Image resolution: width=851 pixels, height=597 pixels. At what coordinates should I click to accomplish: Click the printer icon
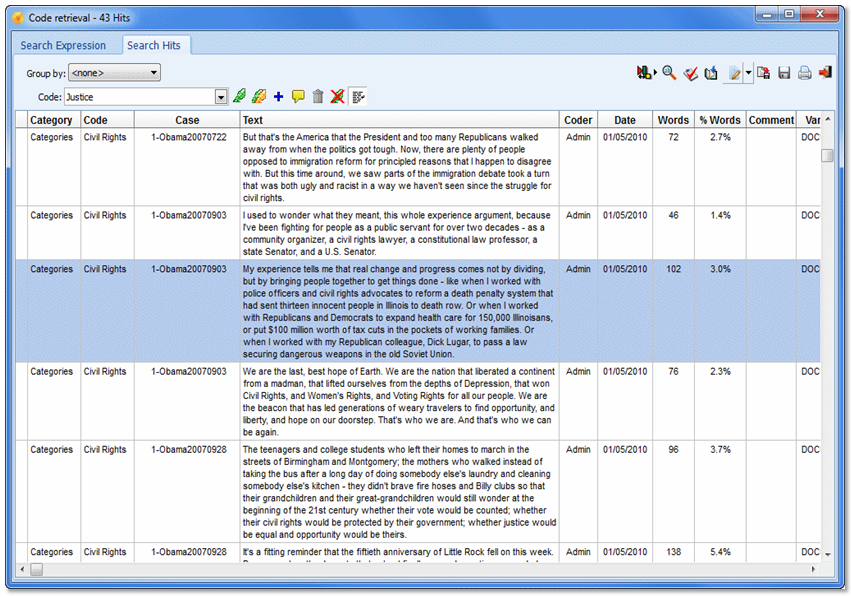[x=805, y=73]
